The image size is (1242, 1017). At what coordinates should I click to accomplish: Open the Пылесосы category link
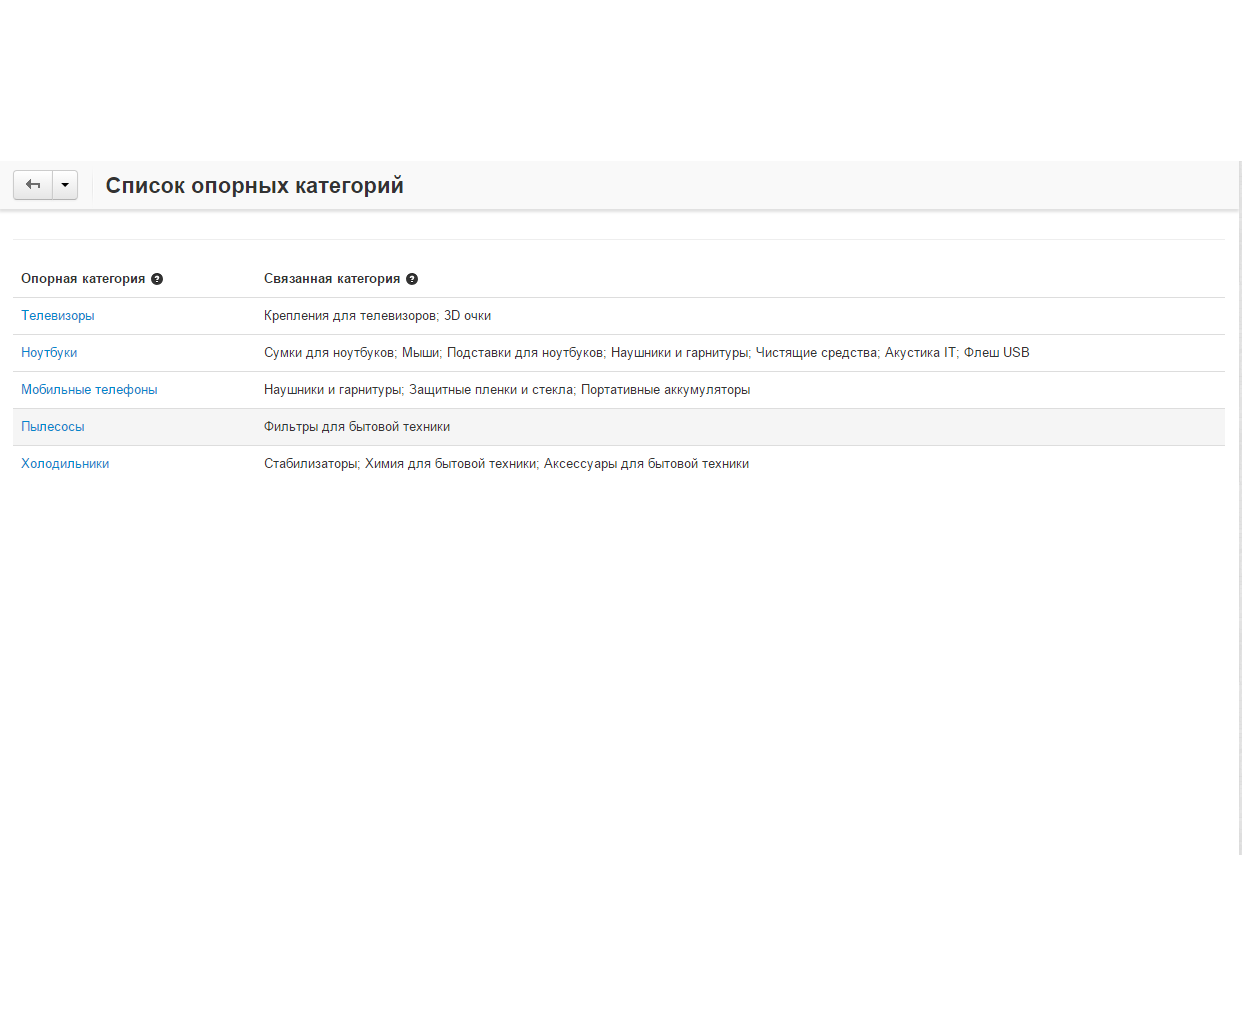pyautogui.click(x=53, y=427)
